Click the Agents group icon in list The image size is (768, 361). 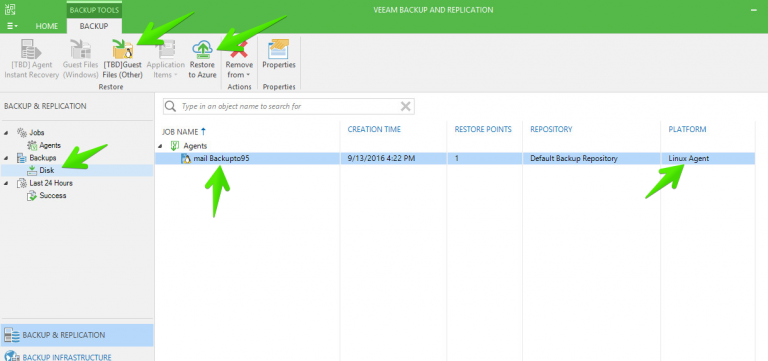click(x=175, y=145)
